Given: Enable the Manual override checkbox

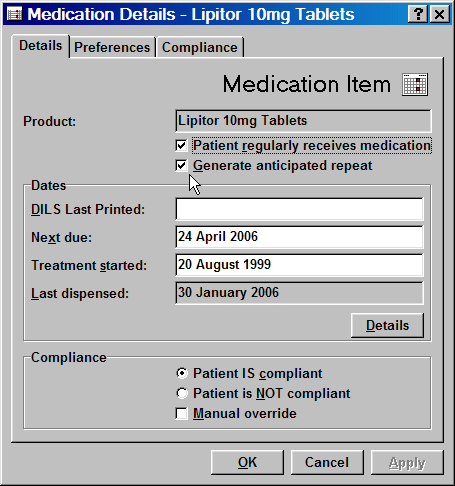Looking at the screenshot, I should point(181,414).
